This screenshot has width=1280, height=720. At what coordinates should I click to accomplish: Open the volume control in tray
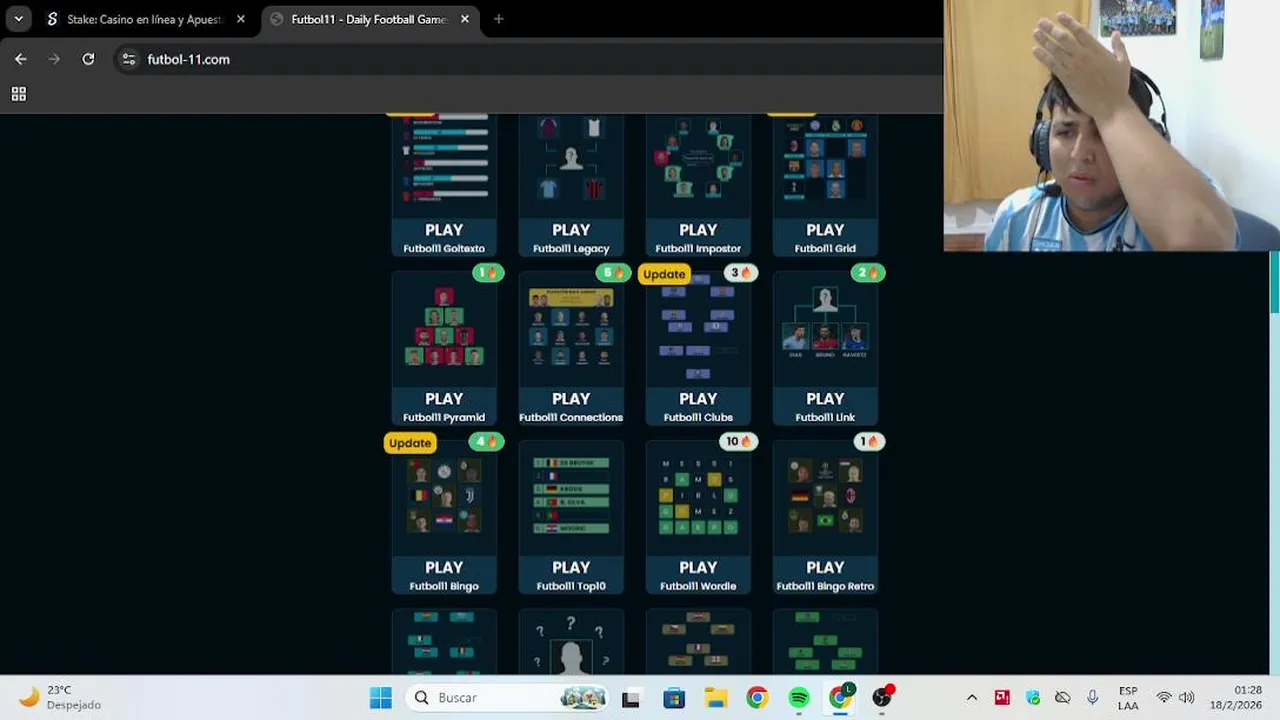click(1187, 698)
